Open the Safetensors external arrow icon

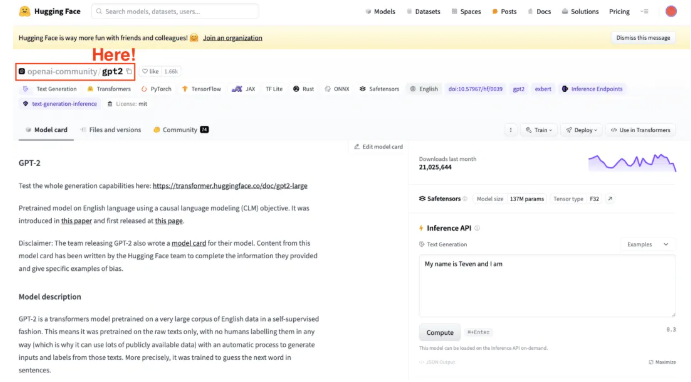tap(610, 199)
